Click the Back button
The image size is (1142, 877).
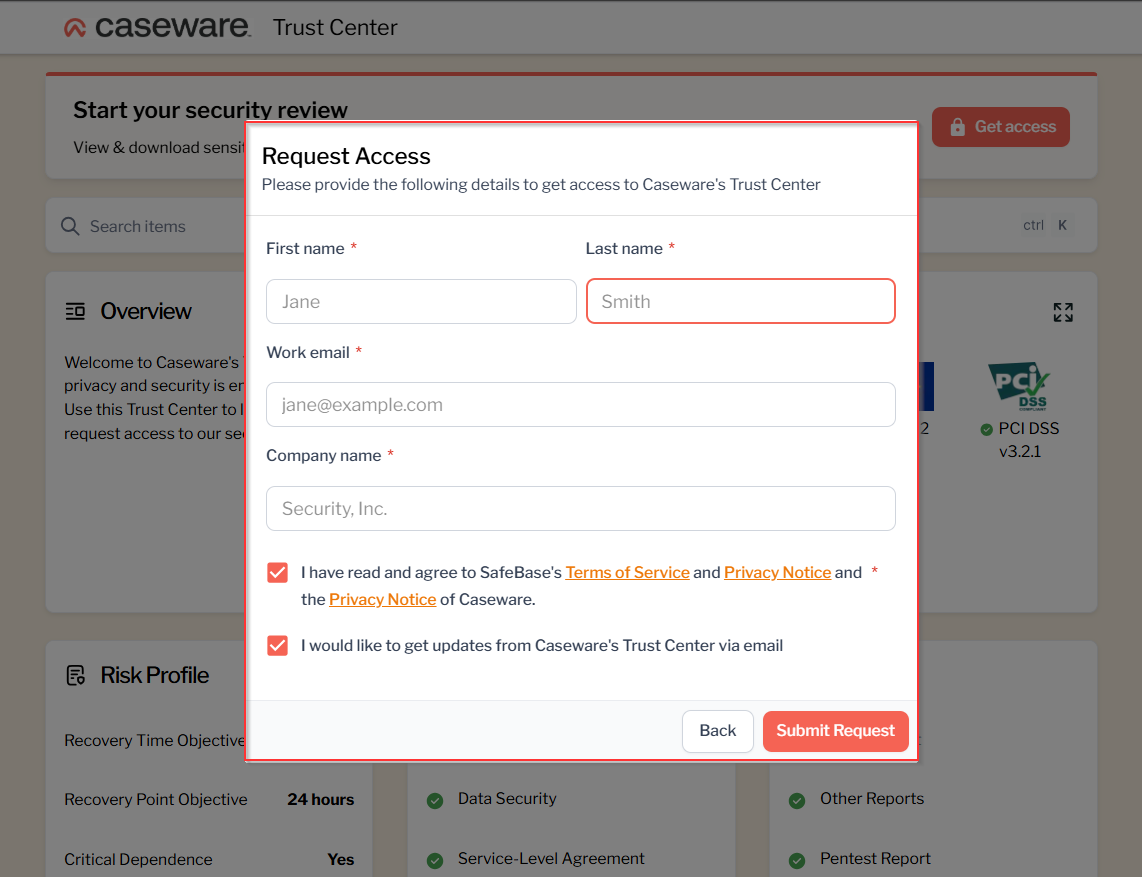pos(717,731)
